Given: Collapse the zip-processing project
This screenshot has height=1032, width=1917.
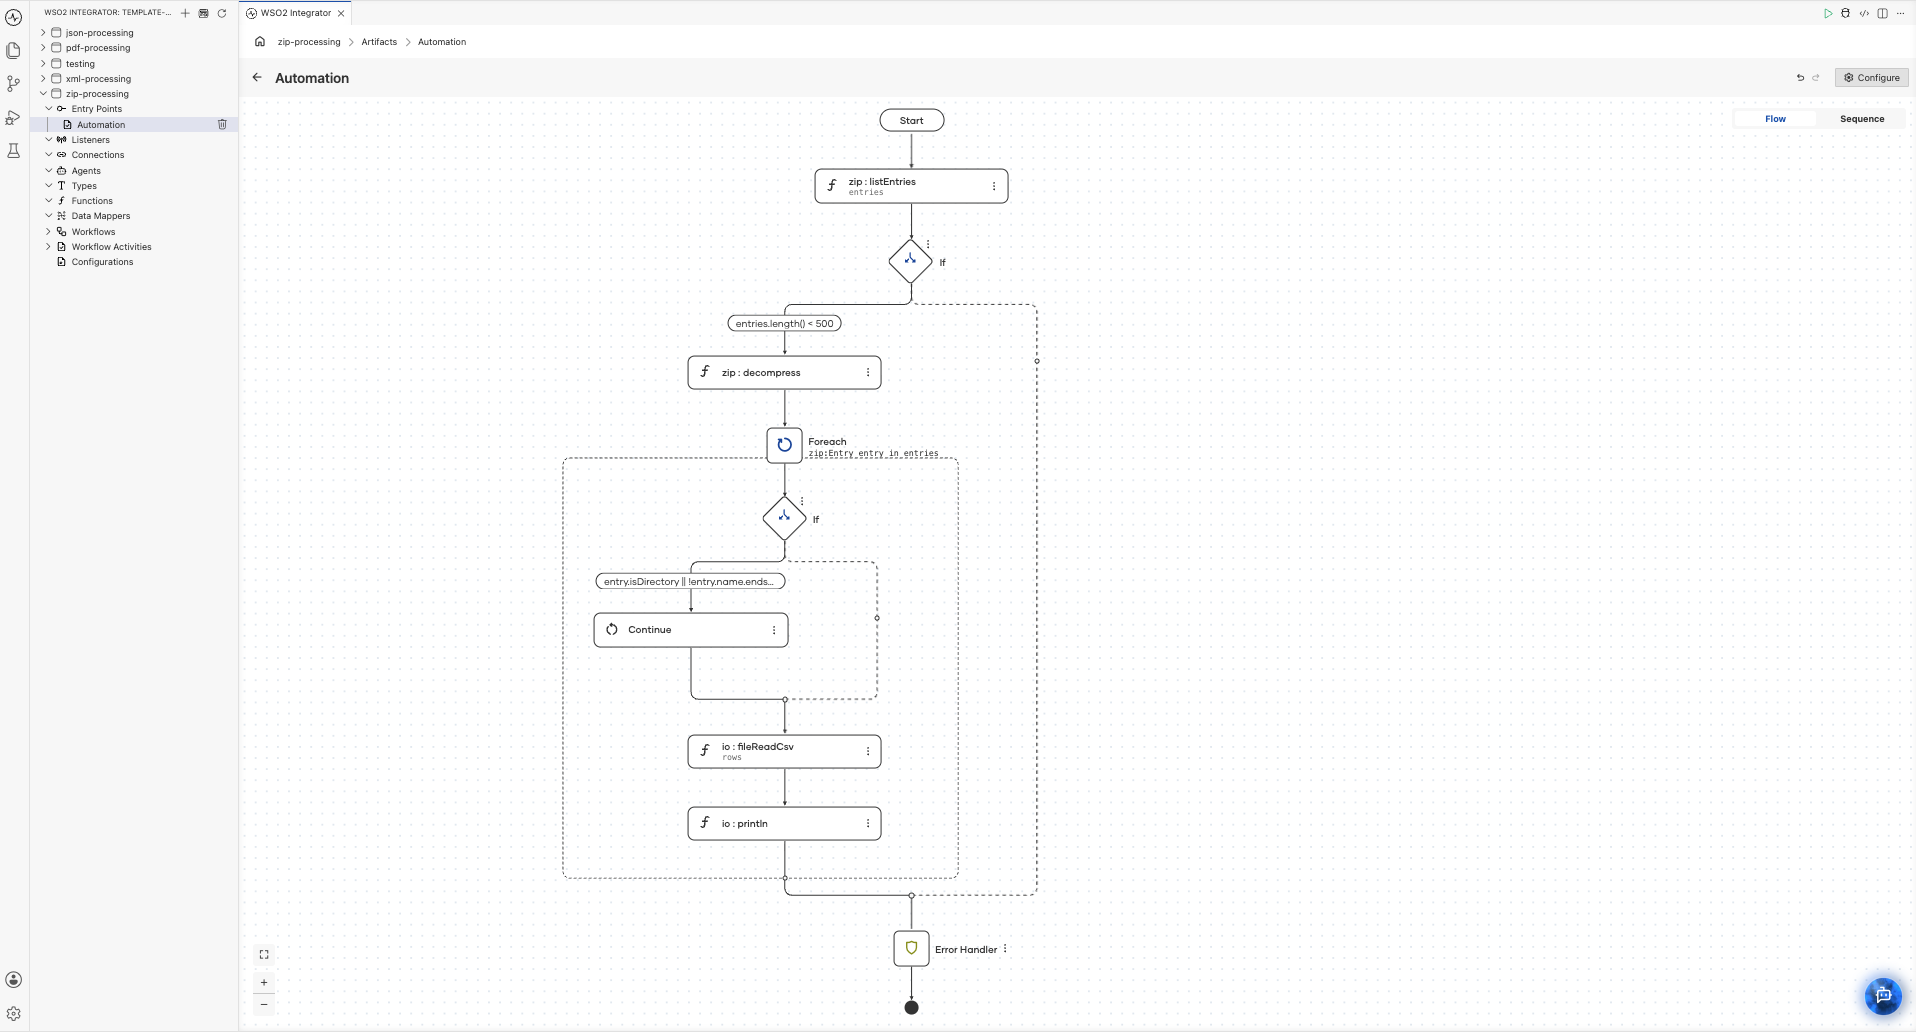Looking at the screenshot, I should 43,94.
